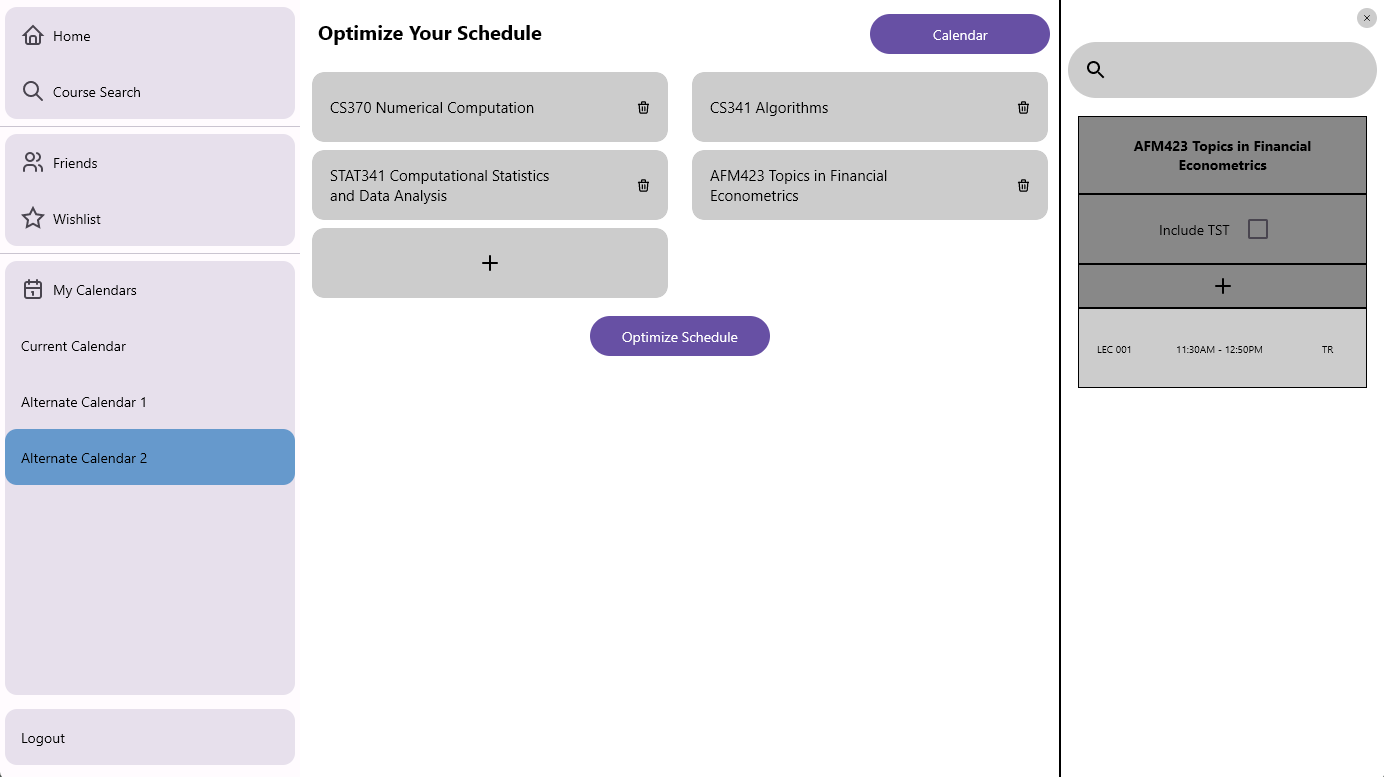Delete AFM423 Topics in Financial Econometrics
1384x777 pixels.
click(1023, 185)
